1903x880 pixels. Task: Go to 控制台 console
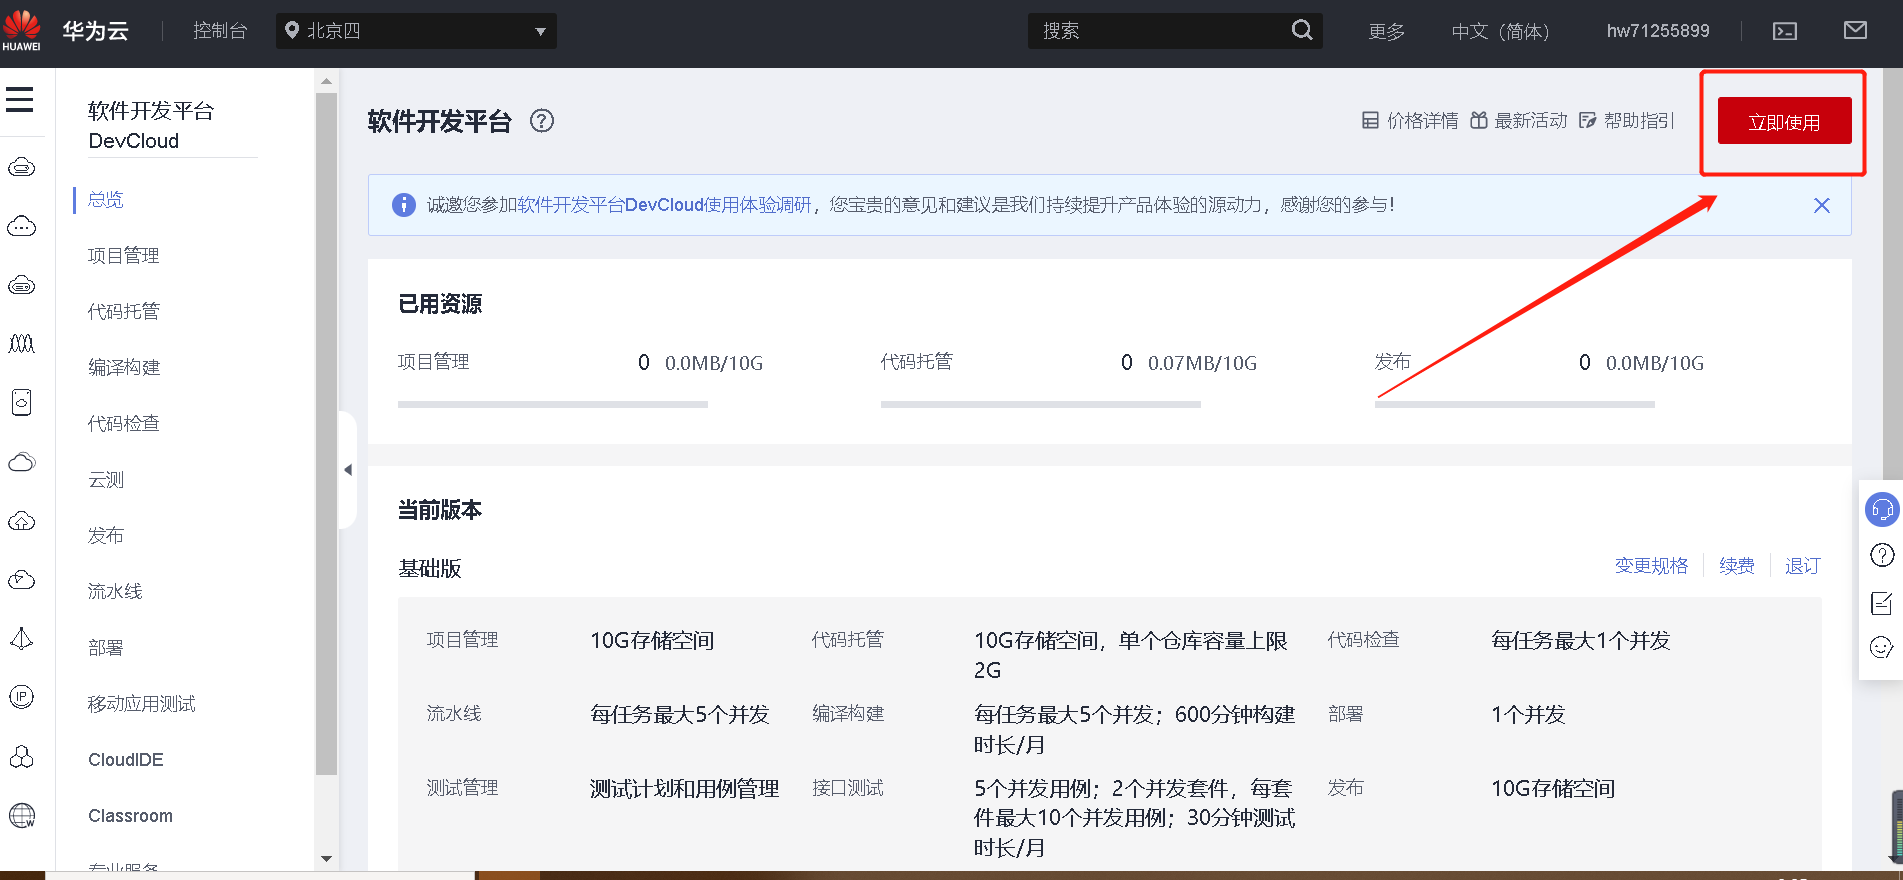tap(220, 31)
